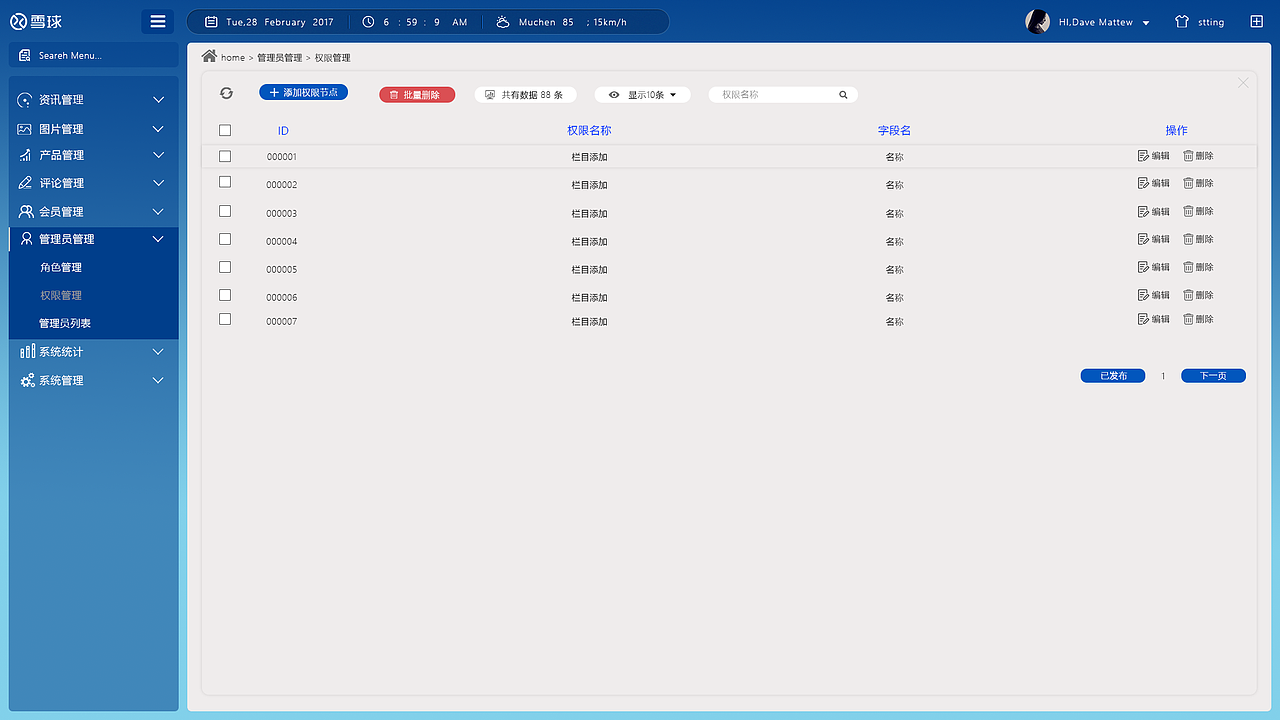Viewport: 1280px width, 720px height.
Task: Click the 已发布 pagination button
Action: (1113, 376)
